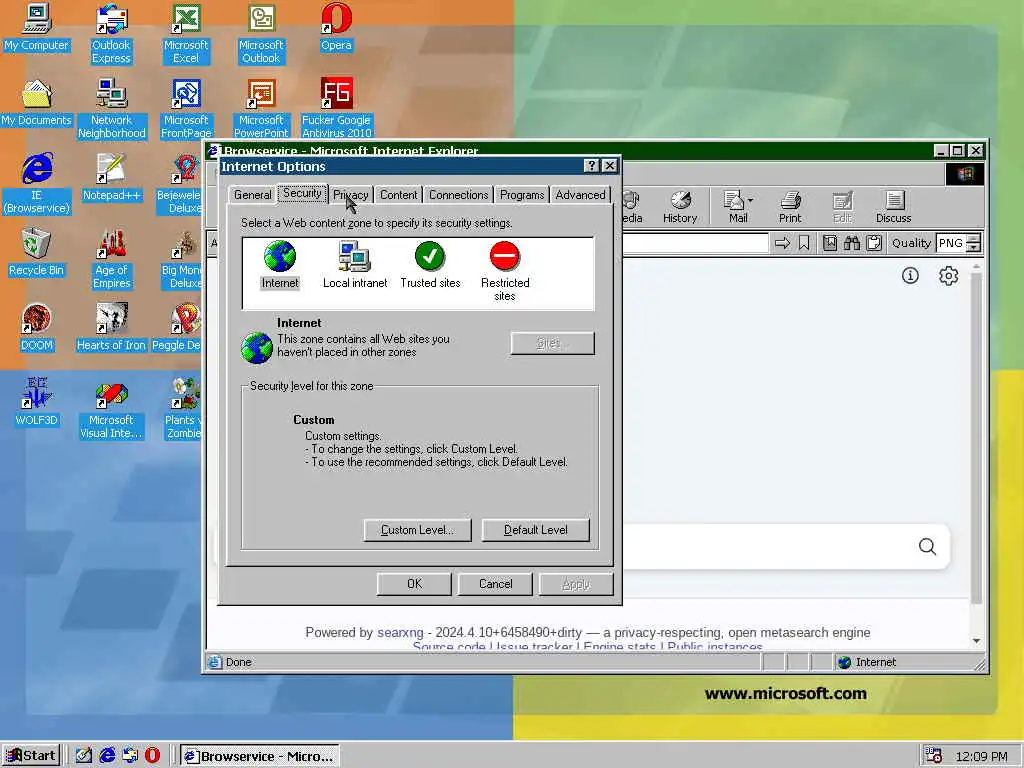Click the Quality PNG input field
This screenshot has height=768, width=1024.
tap(951, 243)
